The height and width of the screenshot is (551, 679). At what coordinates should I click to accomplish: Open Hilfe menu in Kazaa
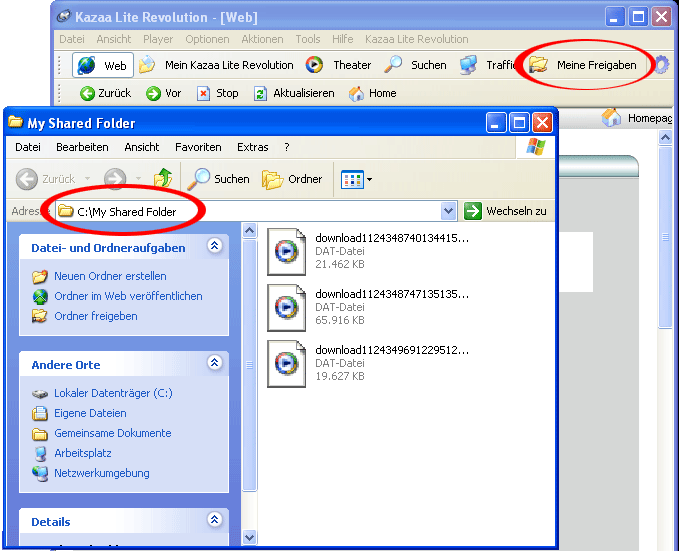point(343,39)
